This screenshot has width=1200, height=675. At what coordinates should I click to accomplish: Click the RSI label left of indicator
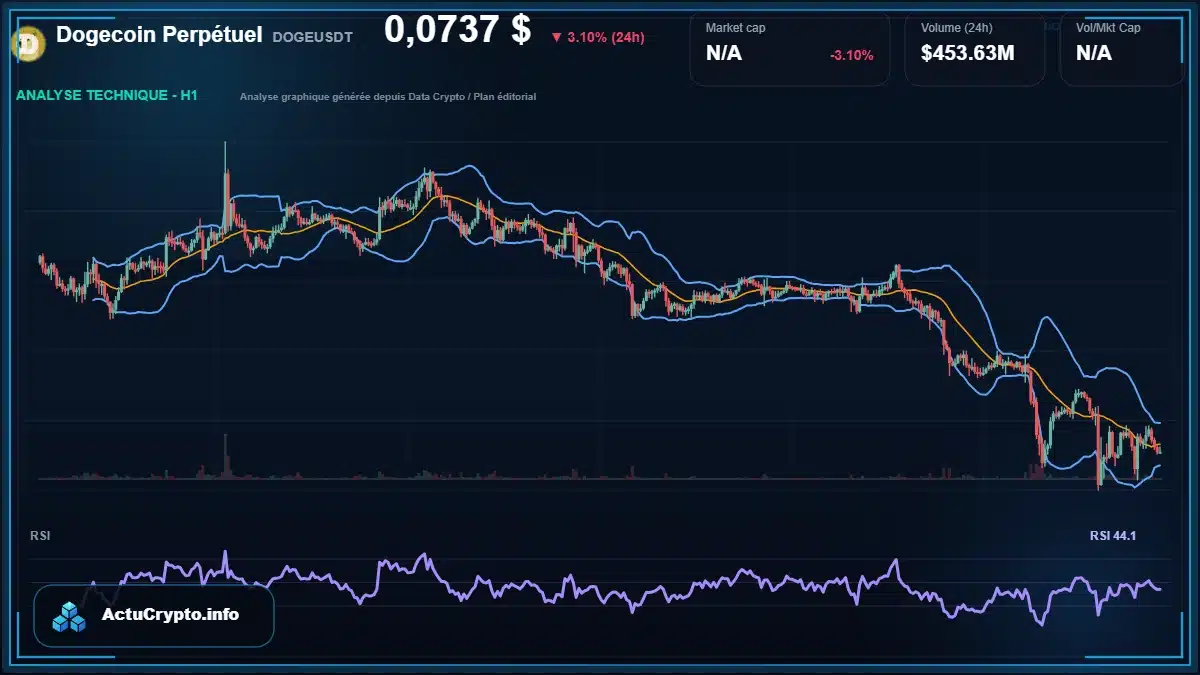[41, 536]
